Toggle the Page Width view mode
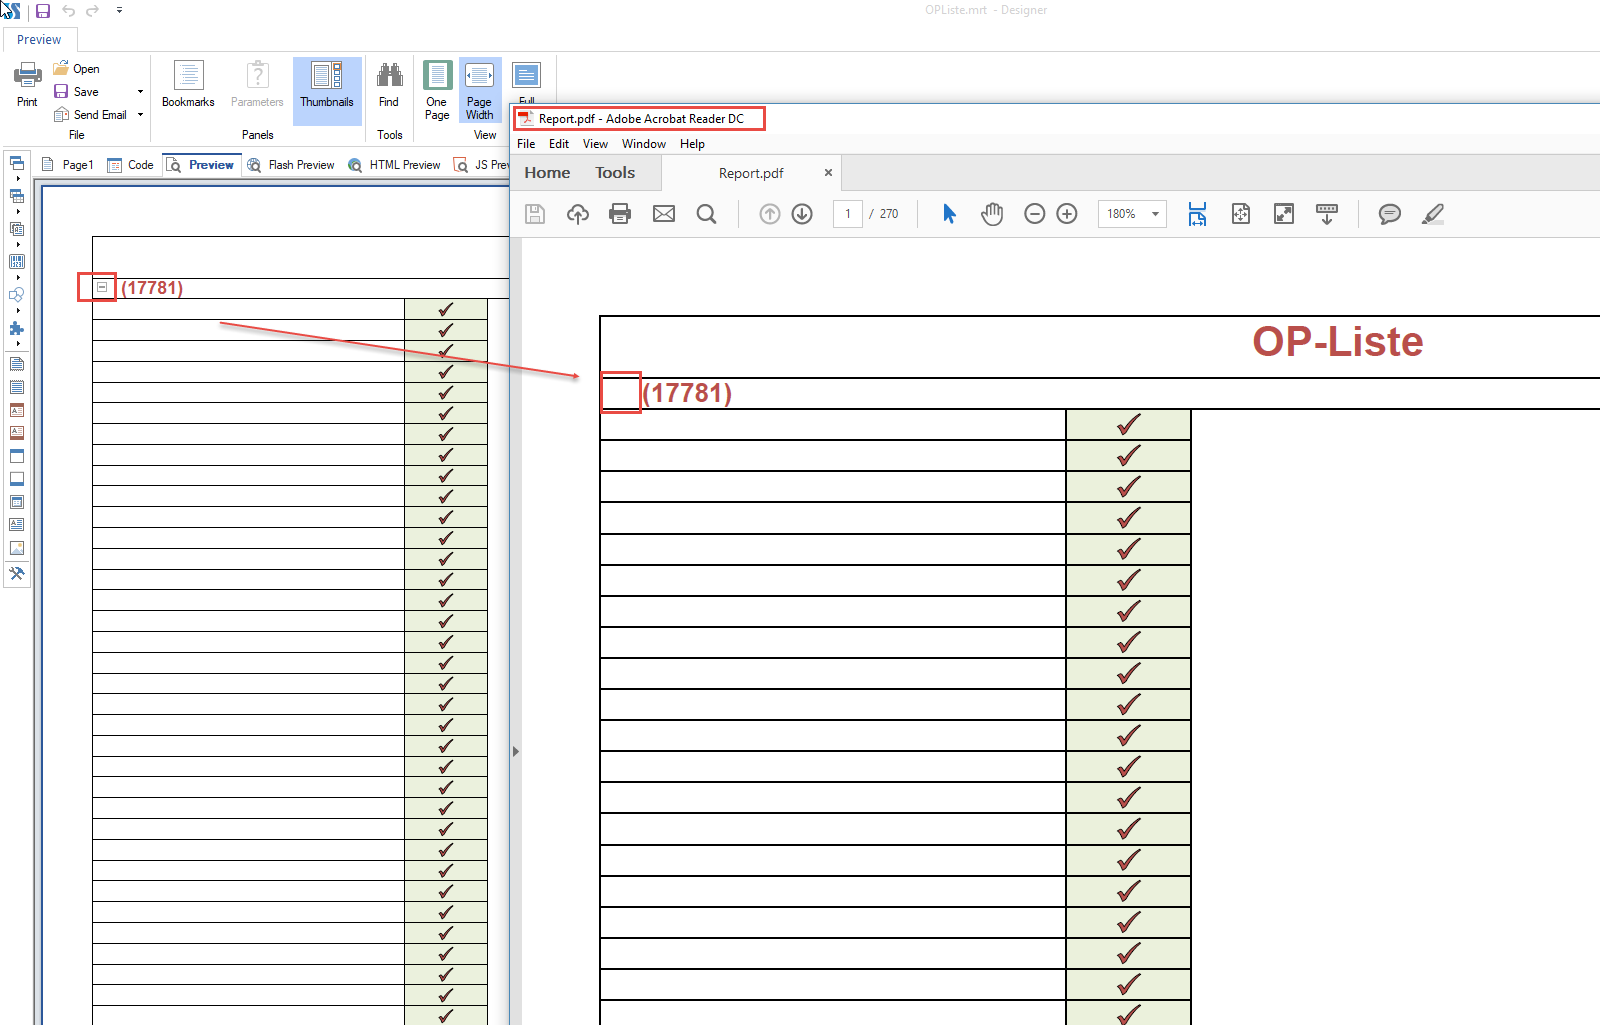 [x=480, y=90]
